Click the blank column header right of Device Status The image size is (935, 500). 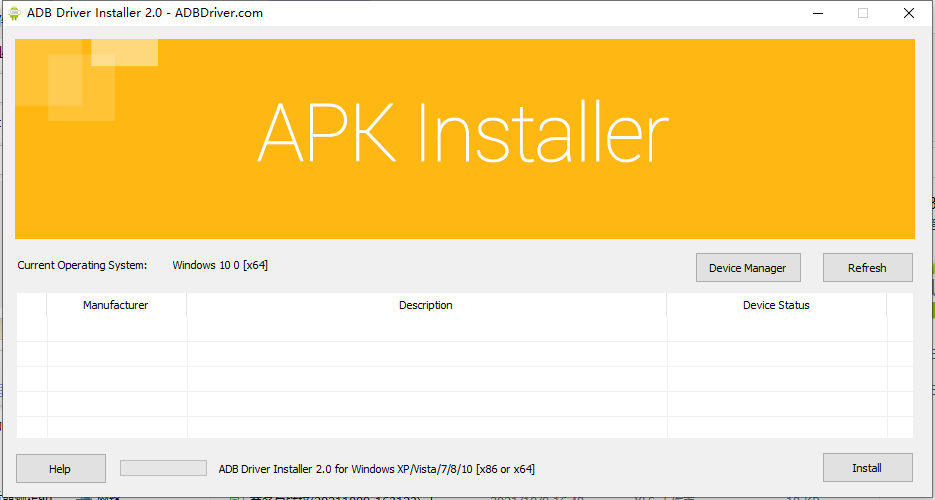pyautogui.click(x=899, y=305)
